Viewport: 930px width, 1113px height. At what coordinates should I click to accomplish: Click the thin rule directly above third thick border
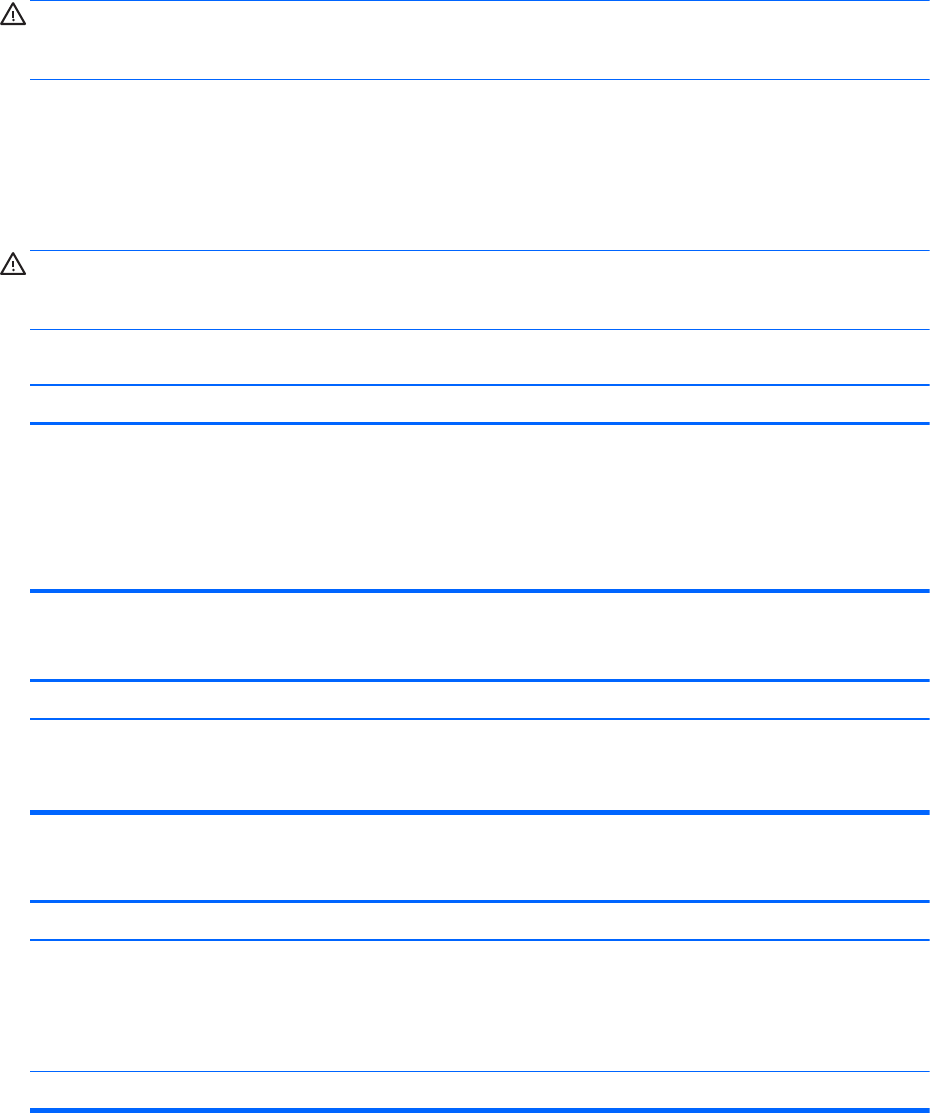click(x=479, y=719)
